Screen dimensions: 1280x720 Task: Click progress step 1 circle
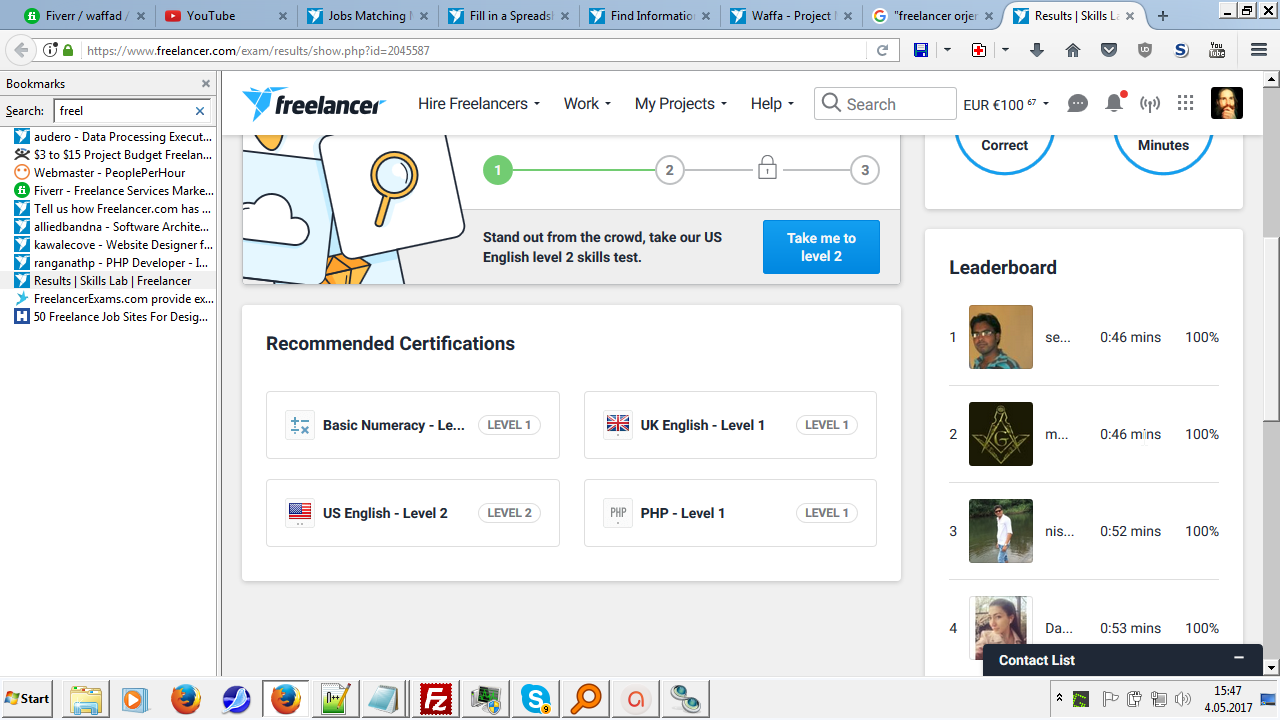(497, 170)
